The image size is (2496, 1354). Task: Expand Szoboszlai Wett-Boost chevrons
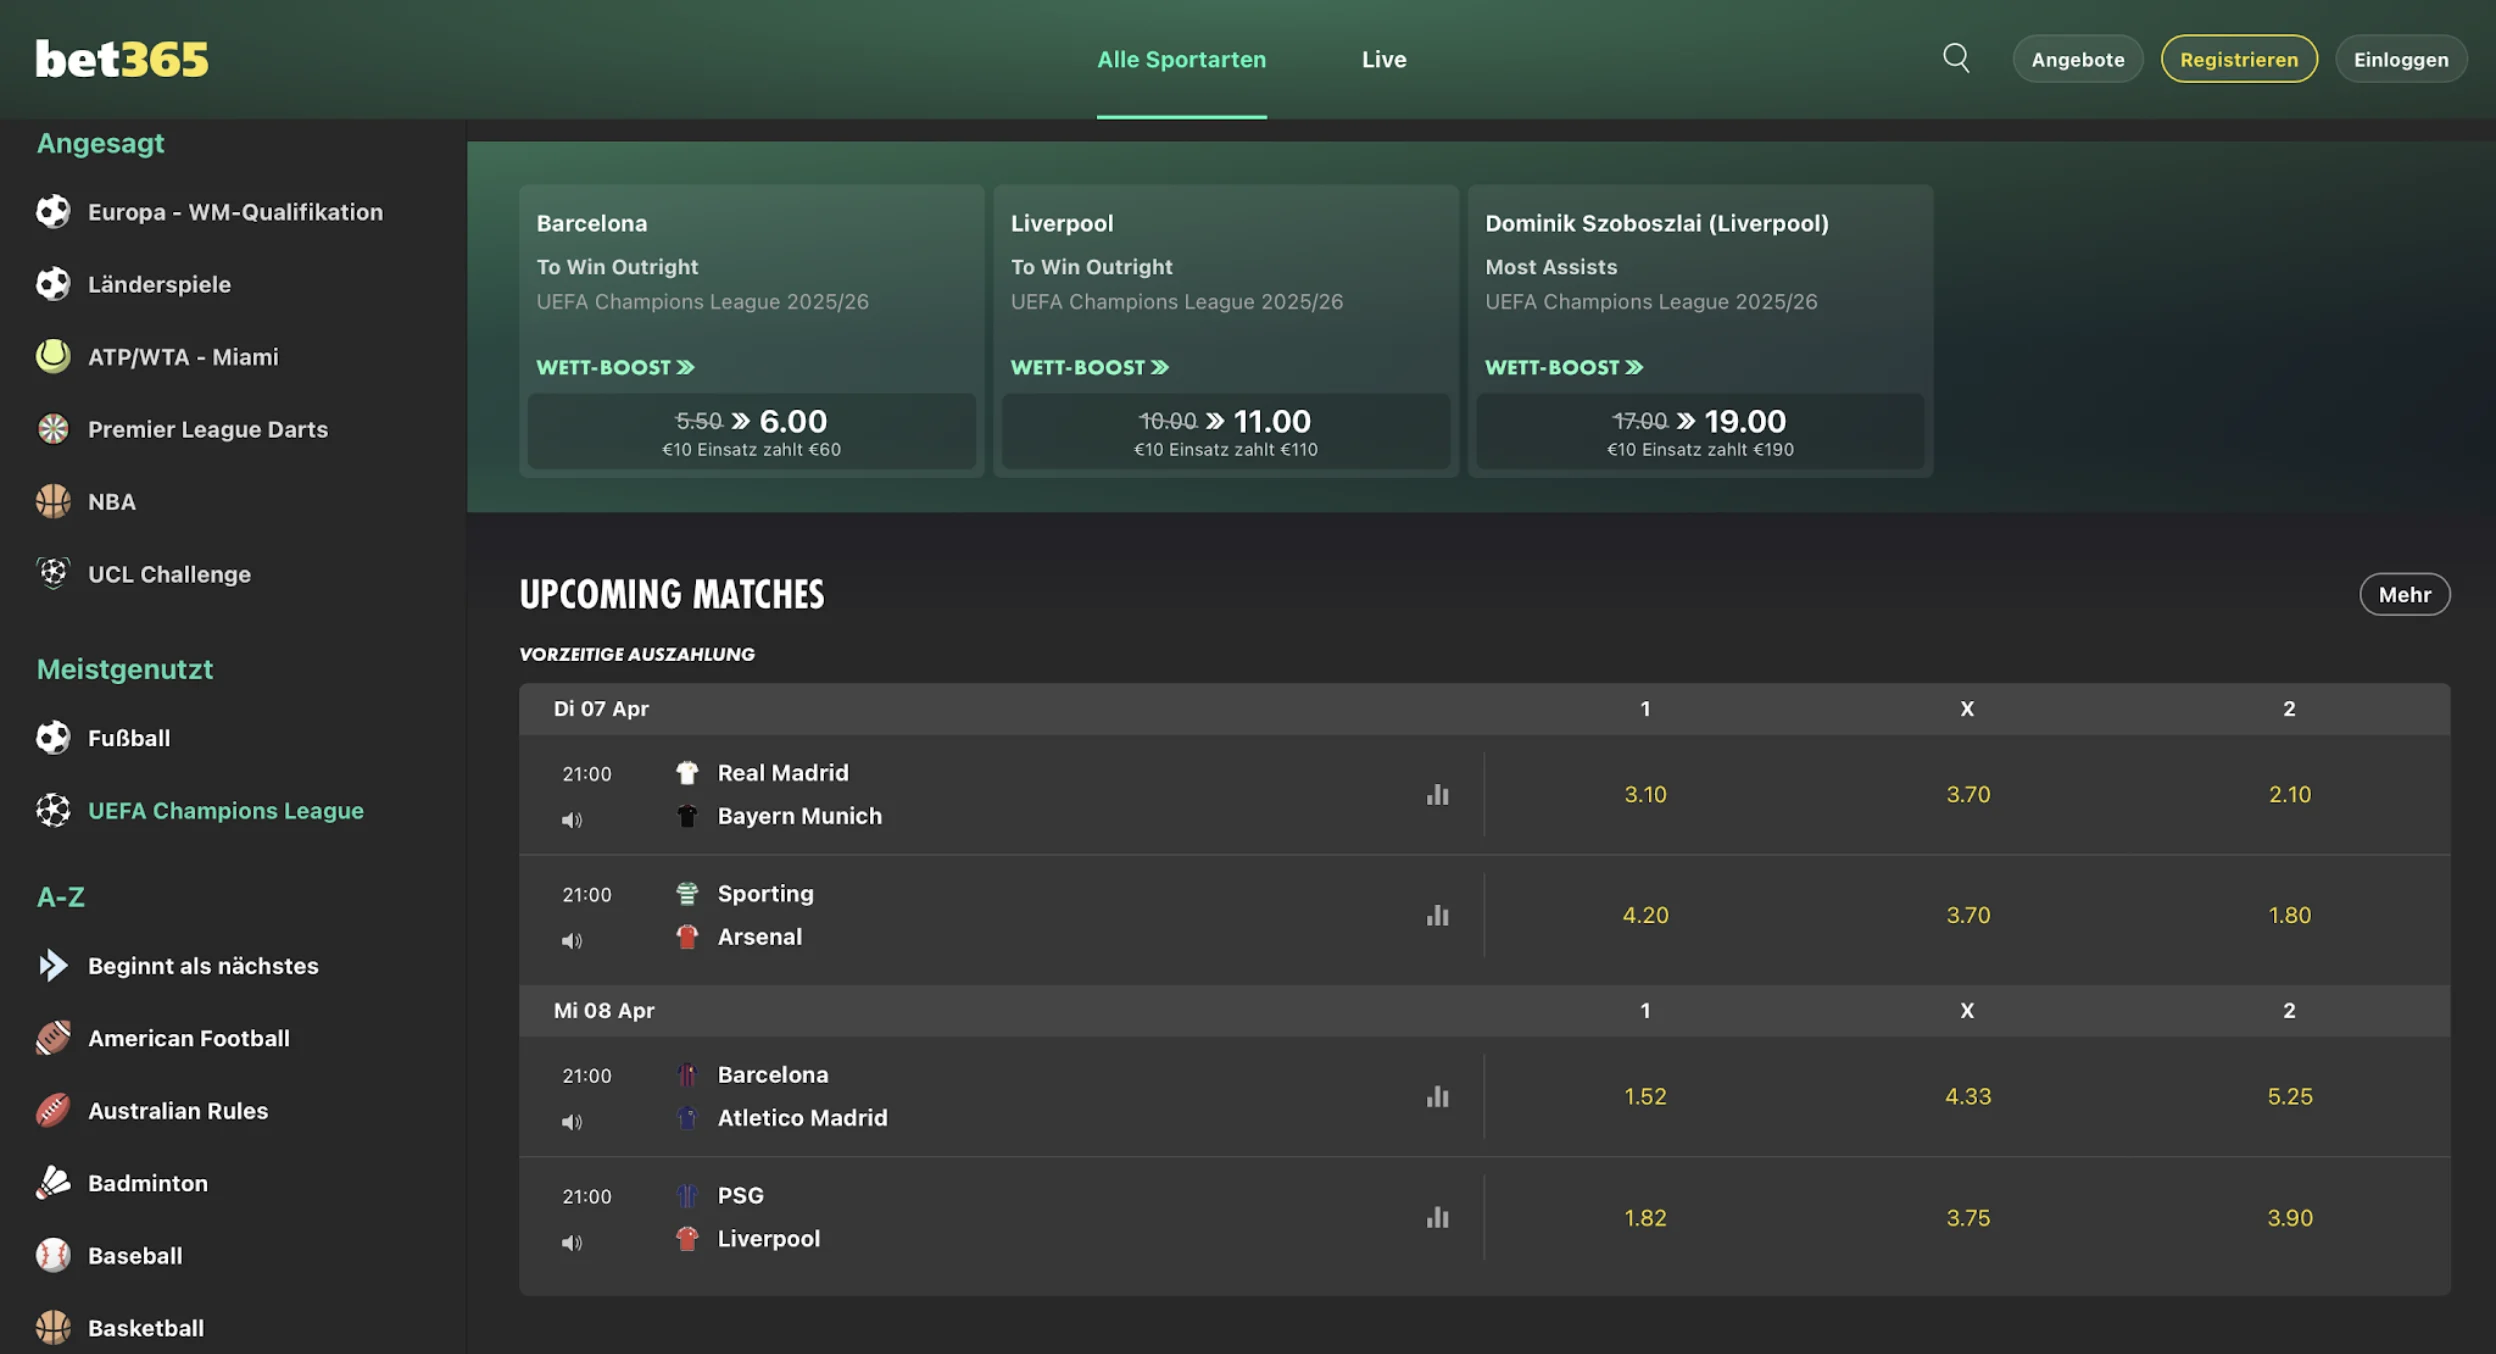click(1634, 367)
